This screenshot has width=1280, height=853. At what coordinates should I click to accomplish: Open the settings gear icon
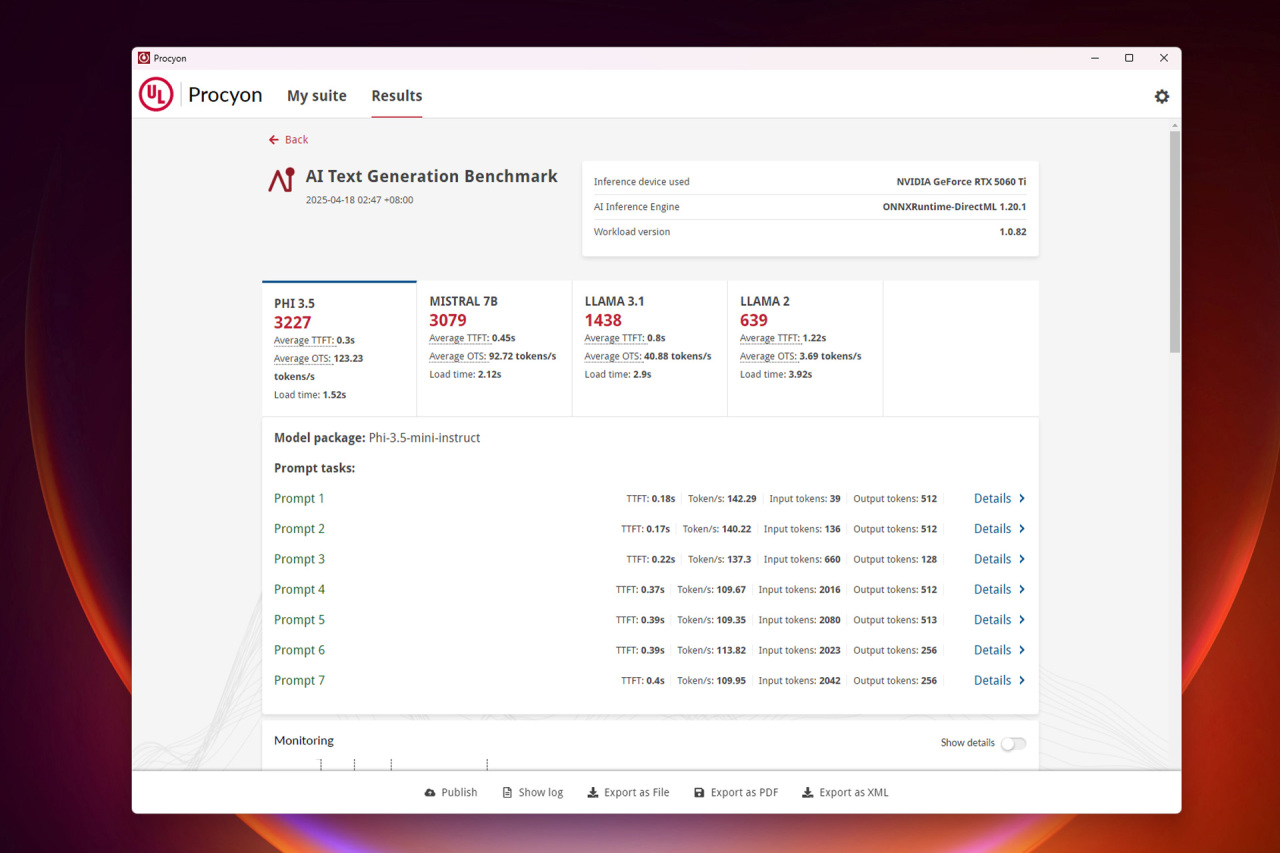[x=1161, y=96]
